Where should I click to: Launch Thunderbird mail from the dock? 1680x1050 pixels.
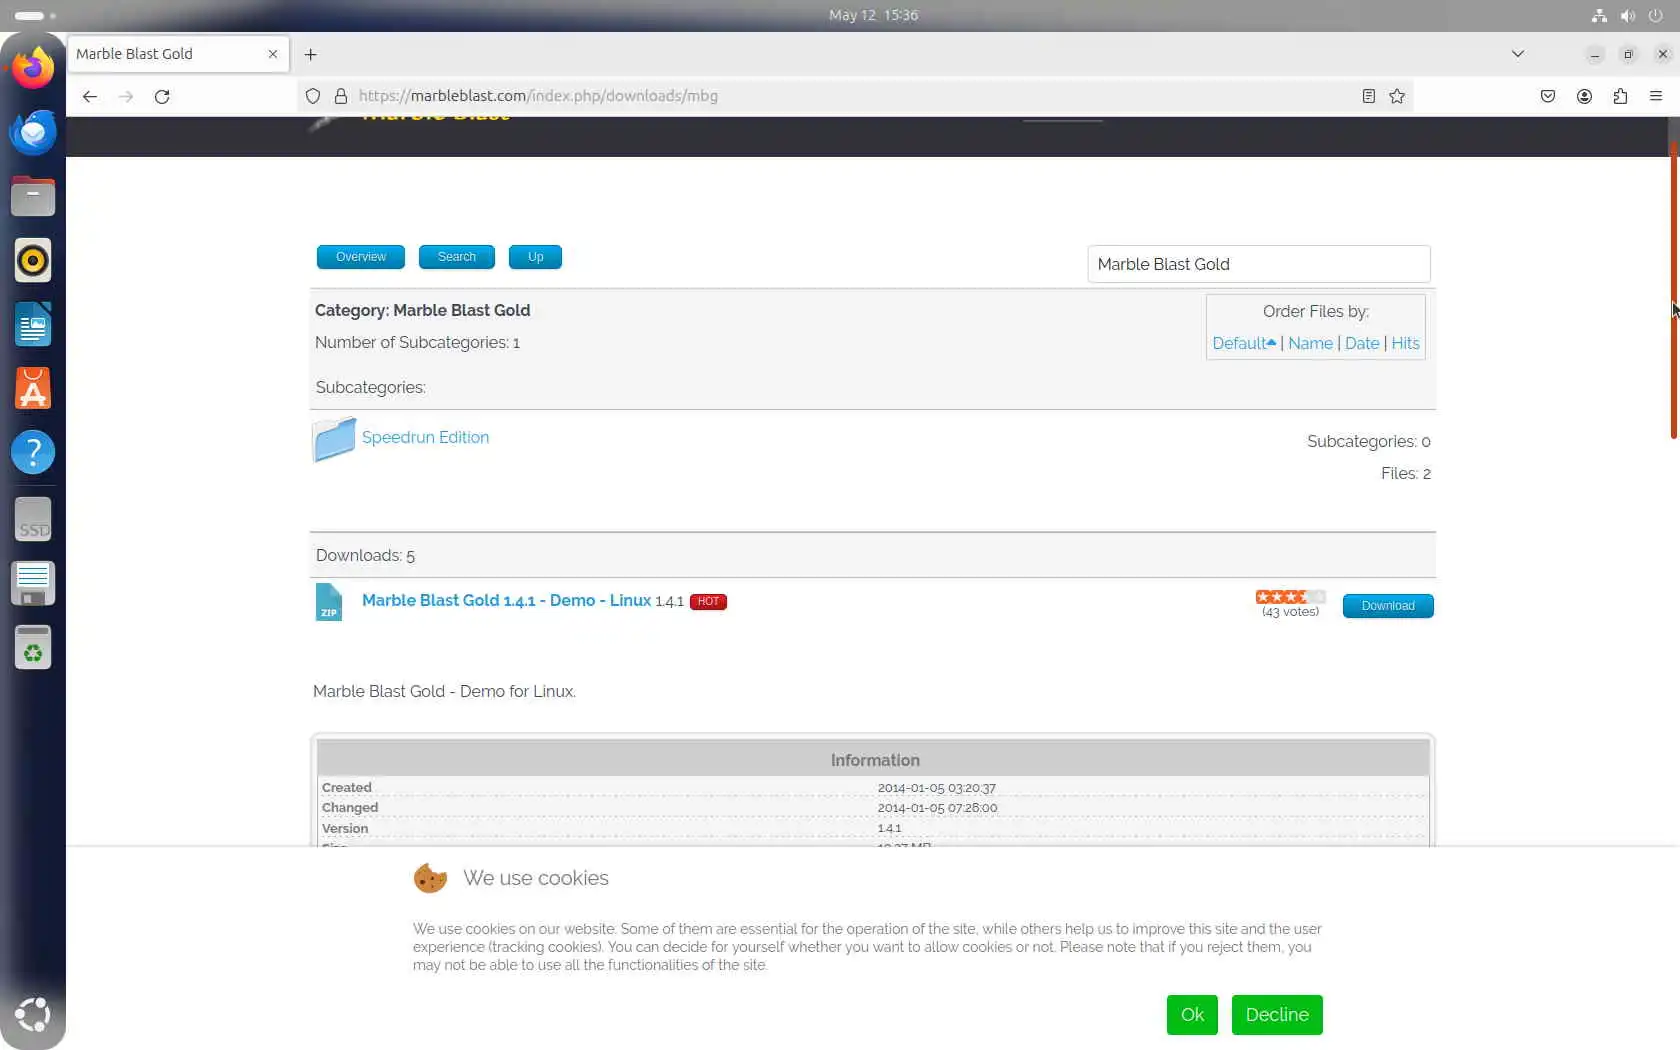point(33,132)
